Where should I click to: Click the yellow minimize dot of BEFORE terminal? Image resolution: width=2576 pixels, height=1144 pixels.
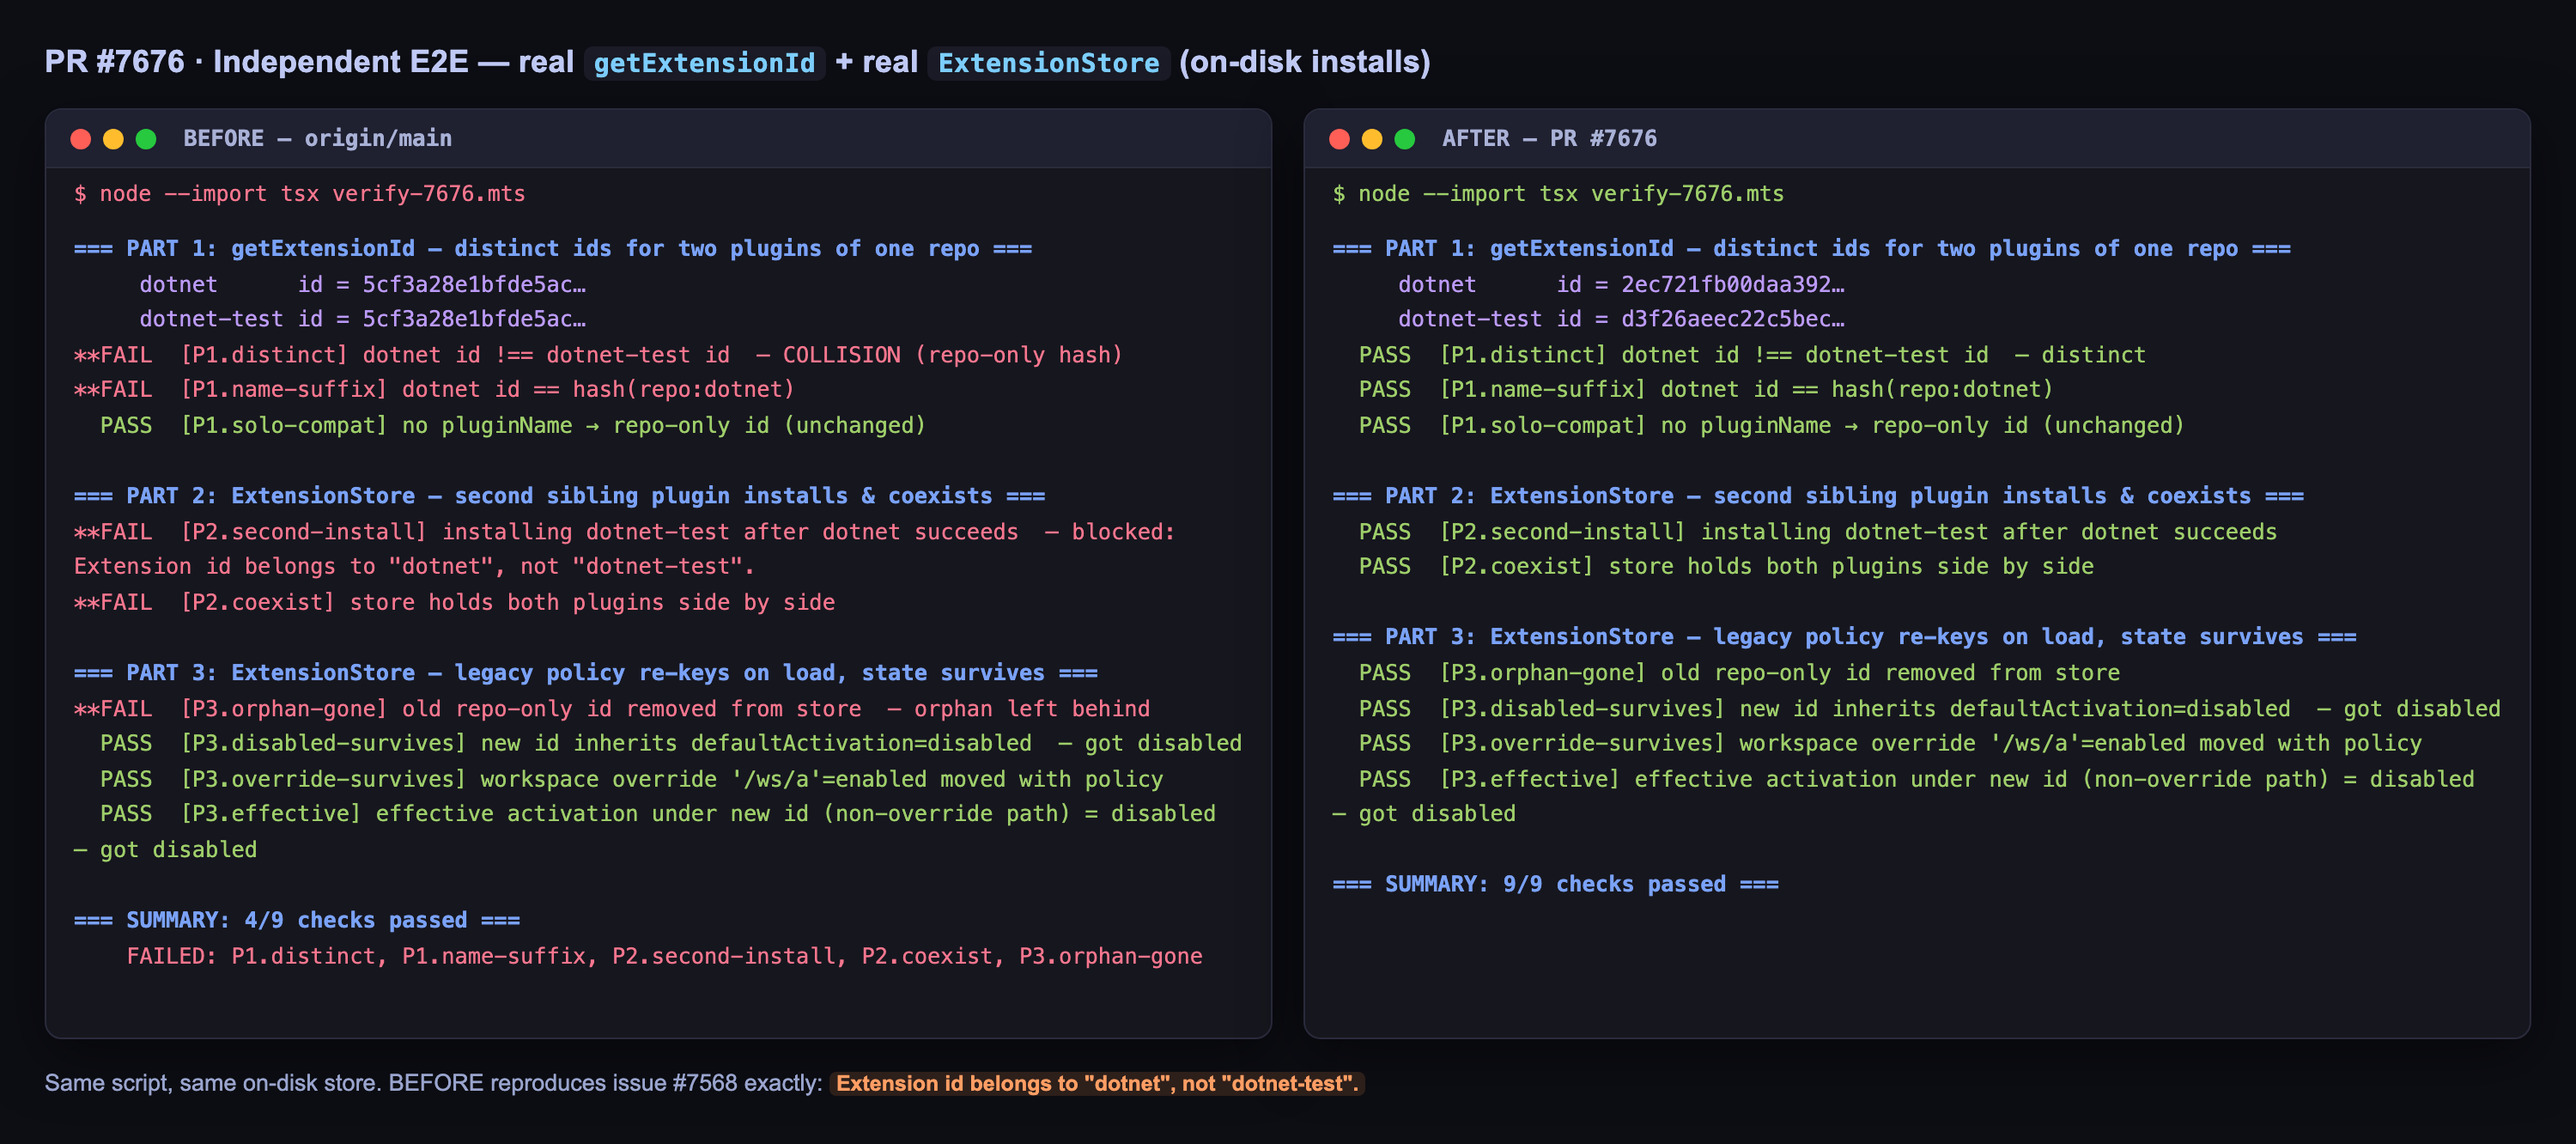point(114,139)
